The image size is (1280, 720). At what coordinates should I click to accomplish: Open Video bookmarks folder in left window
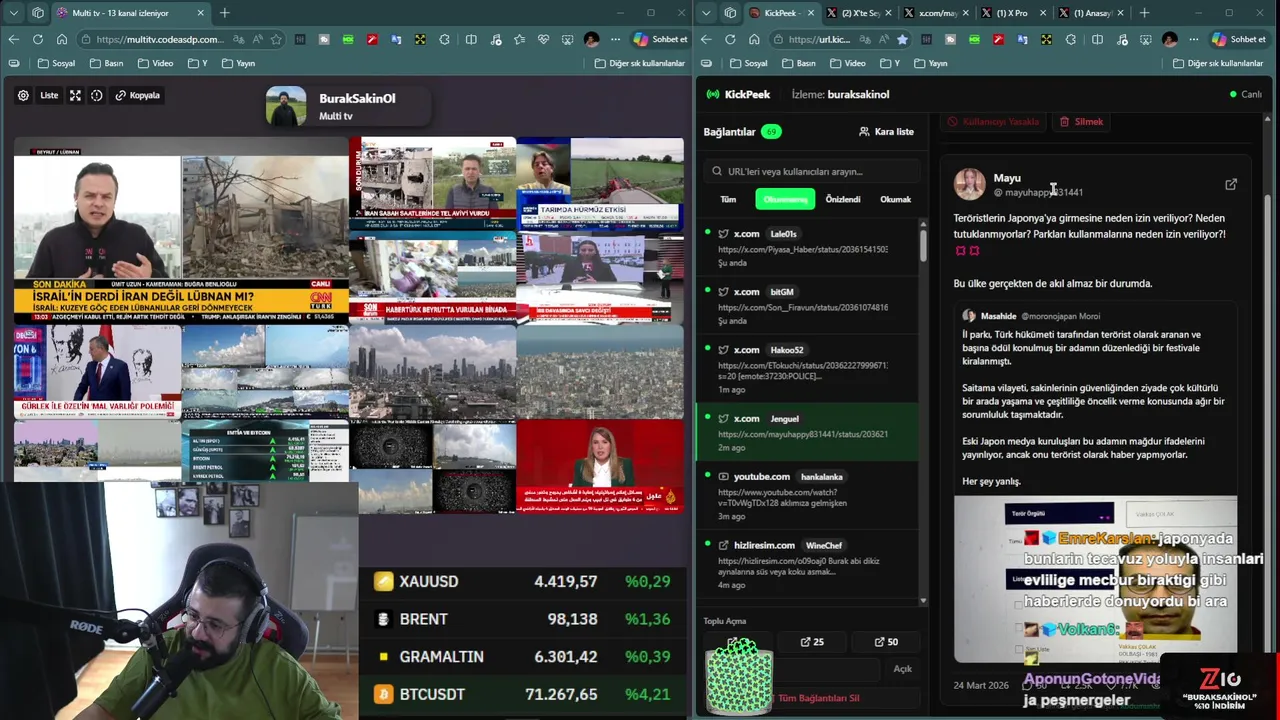155,63
